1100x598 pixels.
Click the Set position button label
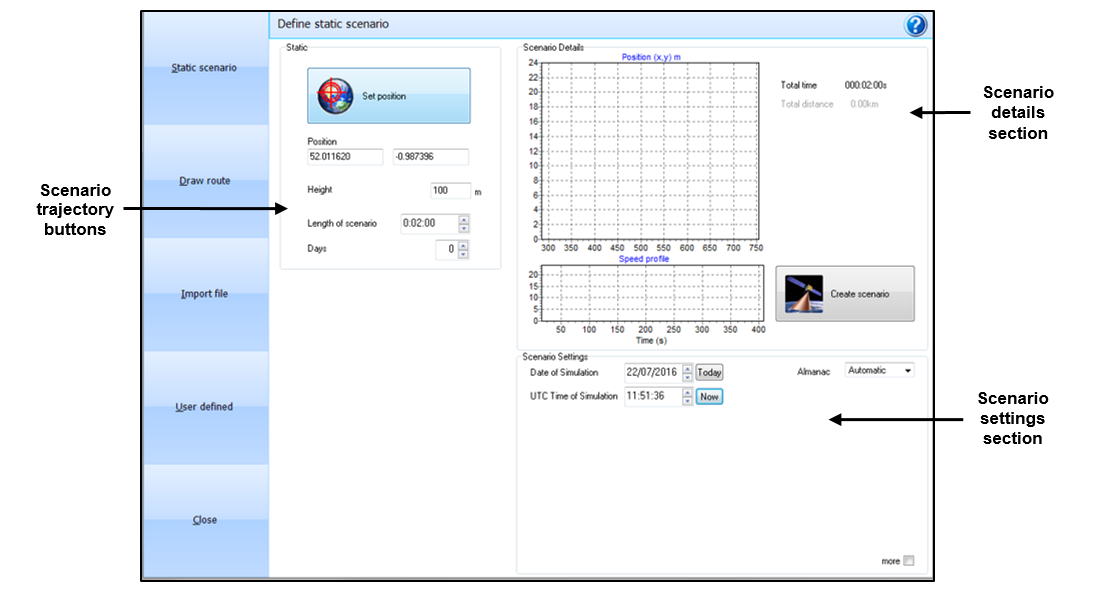point(384,96)
